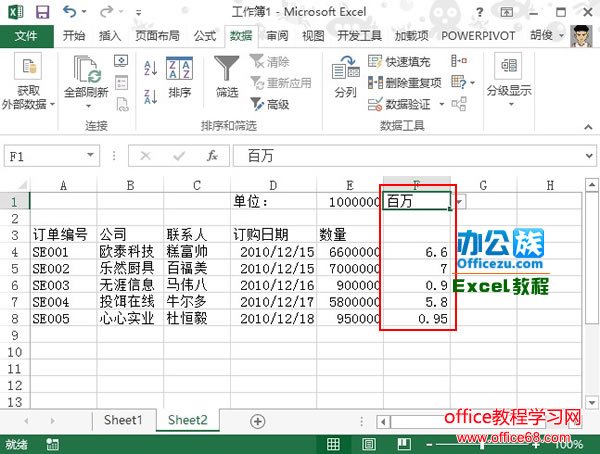
Task: Click the Undo arrow icon
Action: tap(70, 11)
